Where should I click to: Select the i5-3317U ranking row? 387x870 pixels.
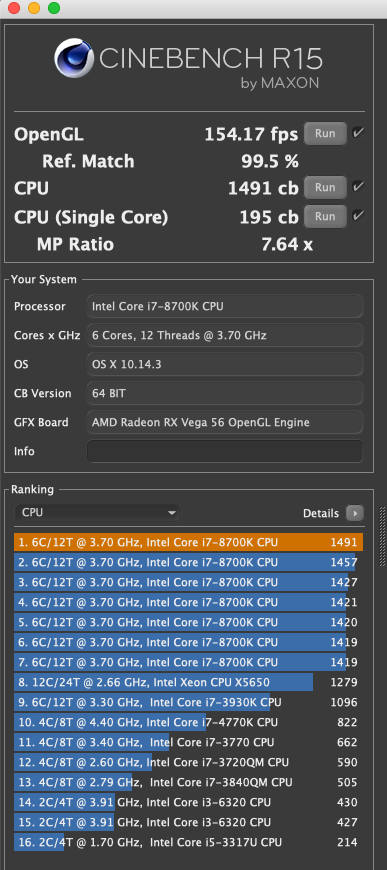click(188, 842)
